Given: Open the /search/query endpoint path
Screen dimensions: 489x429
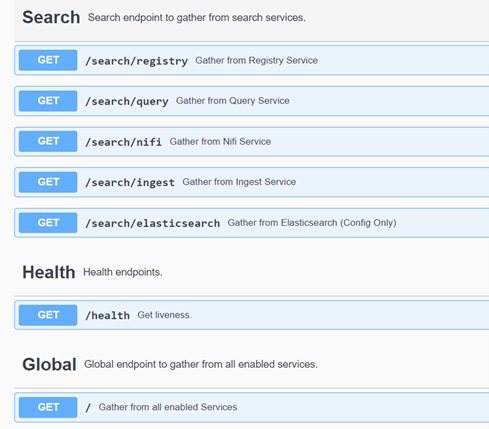Looking at the screenshot, I should pos(127,101).
